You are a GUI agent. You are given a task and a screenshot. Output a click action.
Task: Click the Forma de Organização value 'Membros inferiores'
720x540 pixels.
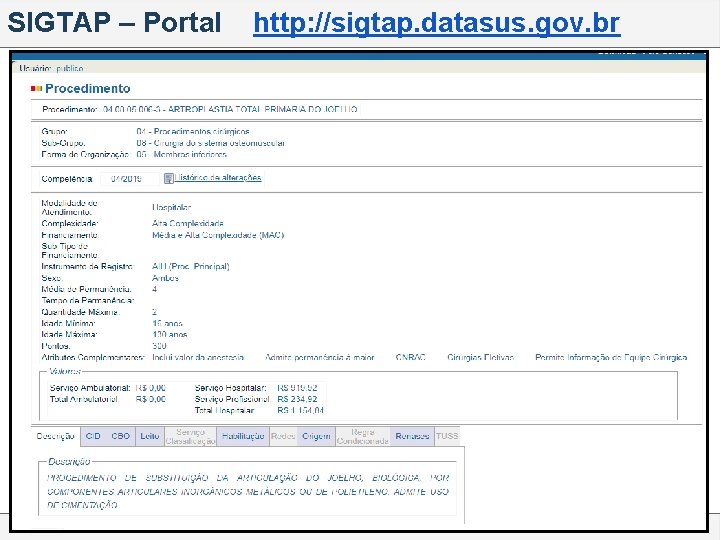[x=190, y=154]
